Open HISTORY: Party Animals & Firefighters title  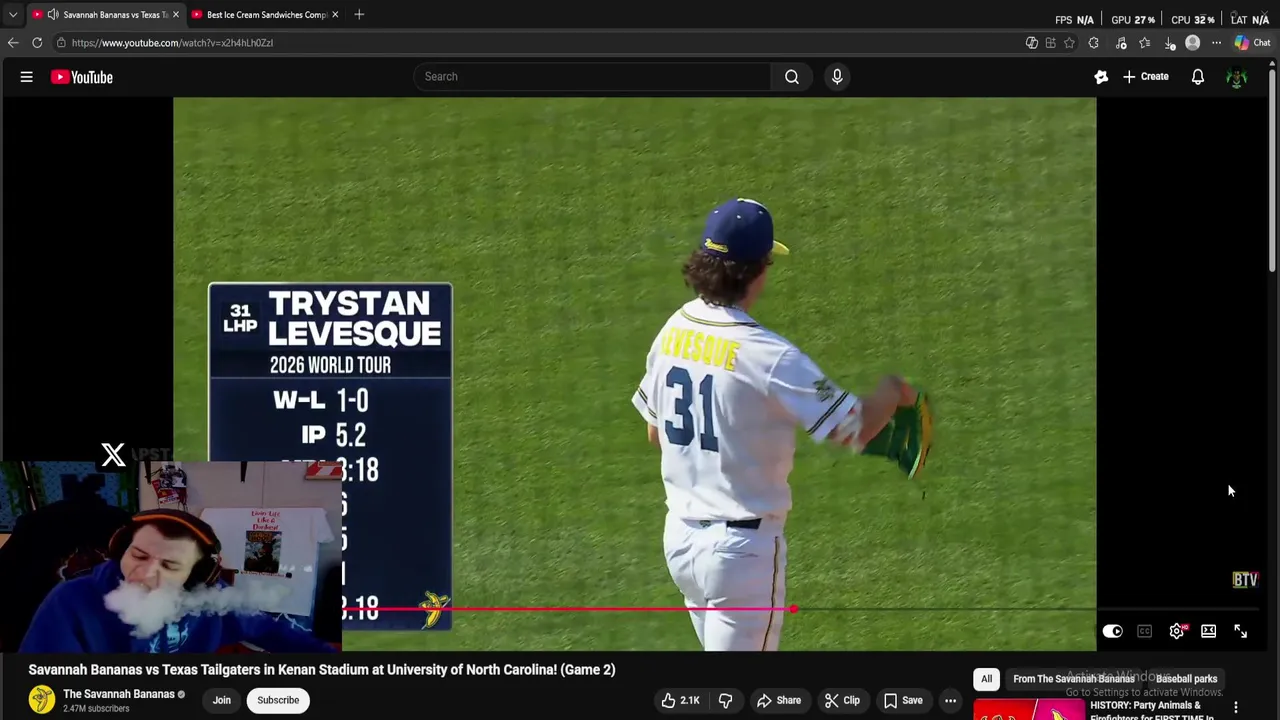click(1152, 711)
